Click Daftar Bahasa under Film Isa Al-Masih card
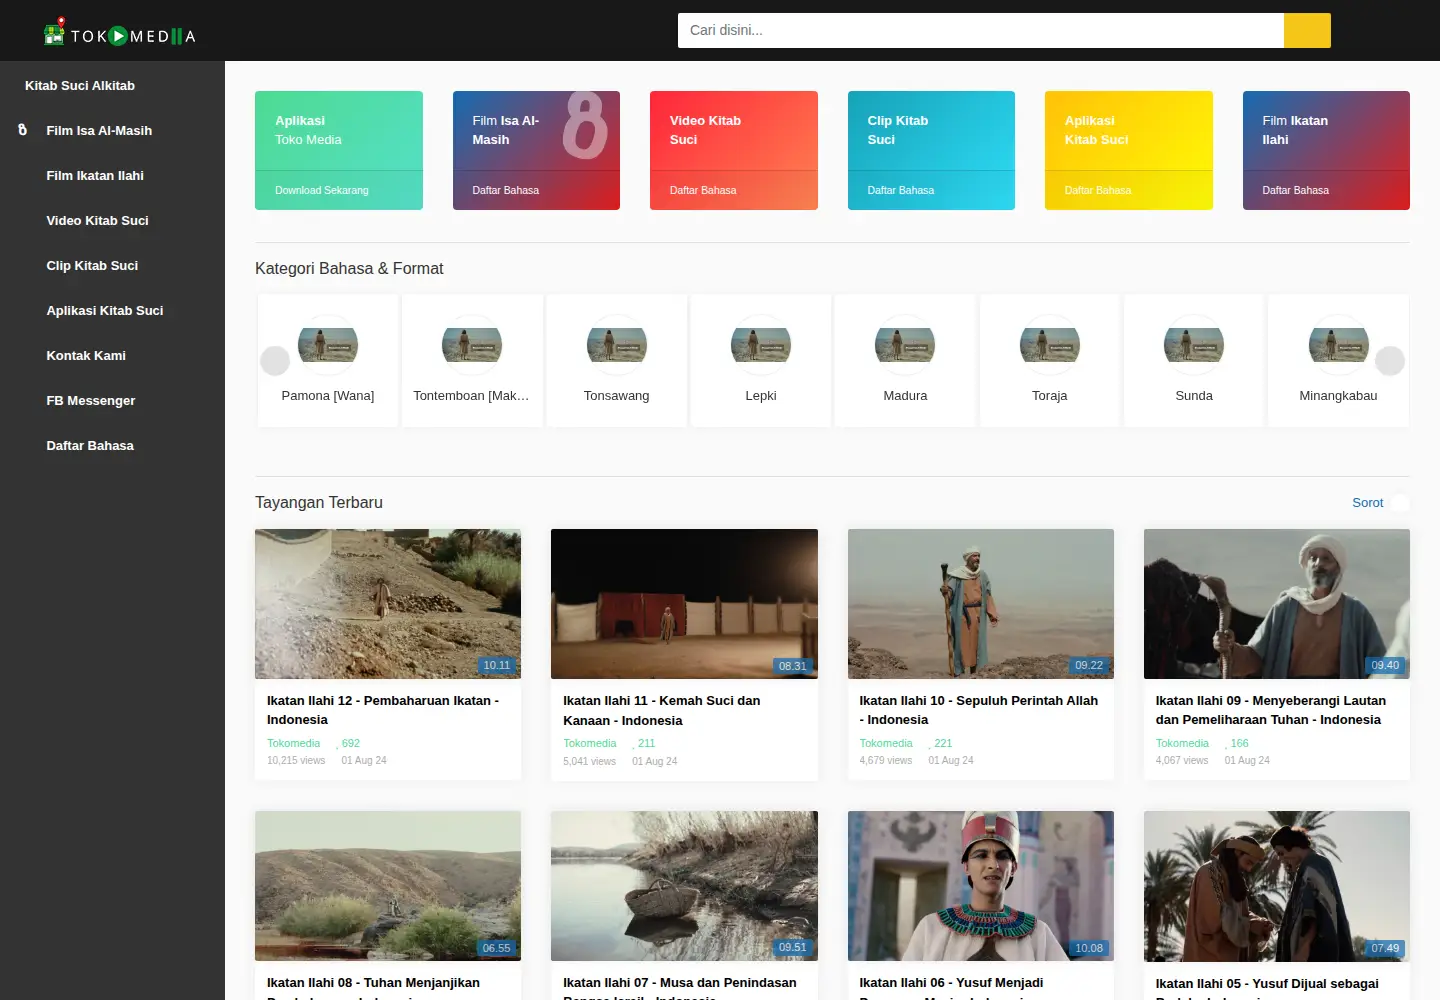Viewport: 1440px width, 1000px height. click(x=506, y=190)
